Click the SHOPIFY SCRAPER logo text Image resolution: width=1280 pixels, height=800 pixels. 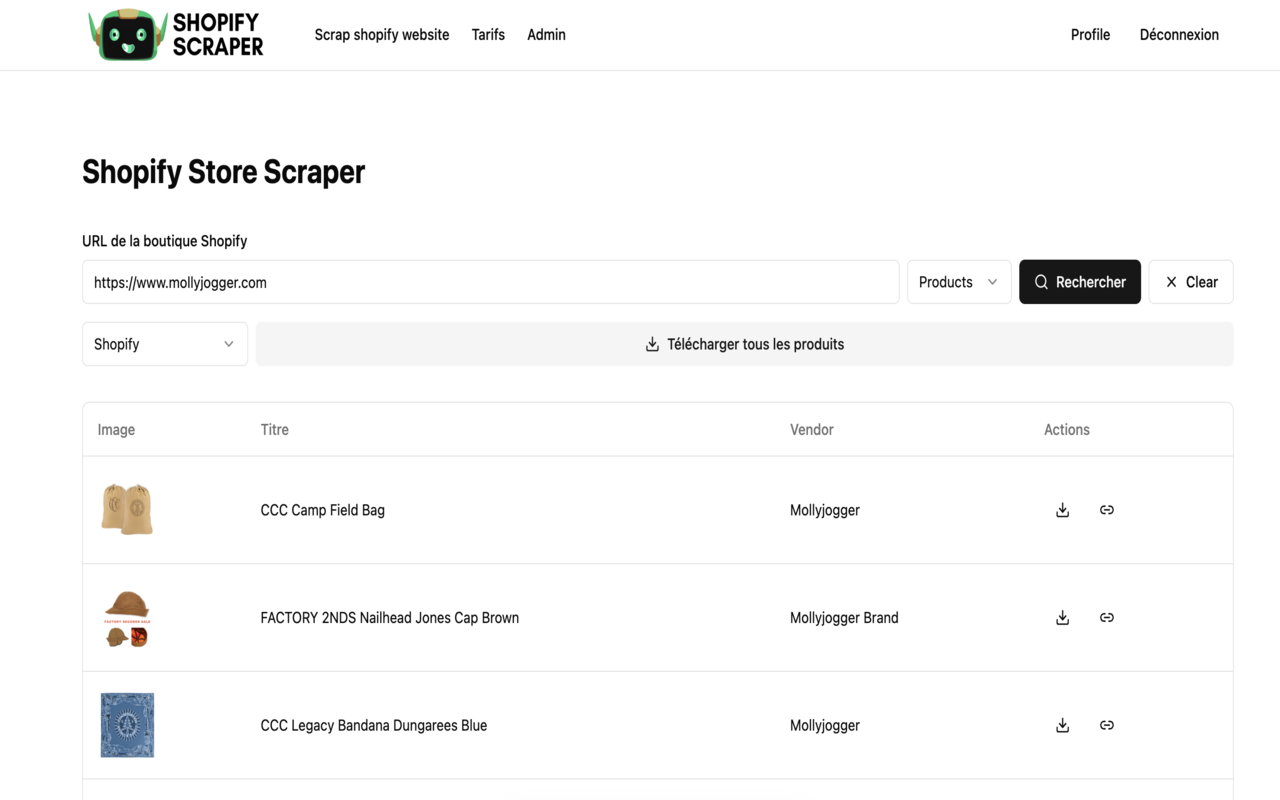click(218, 35)
